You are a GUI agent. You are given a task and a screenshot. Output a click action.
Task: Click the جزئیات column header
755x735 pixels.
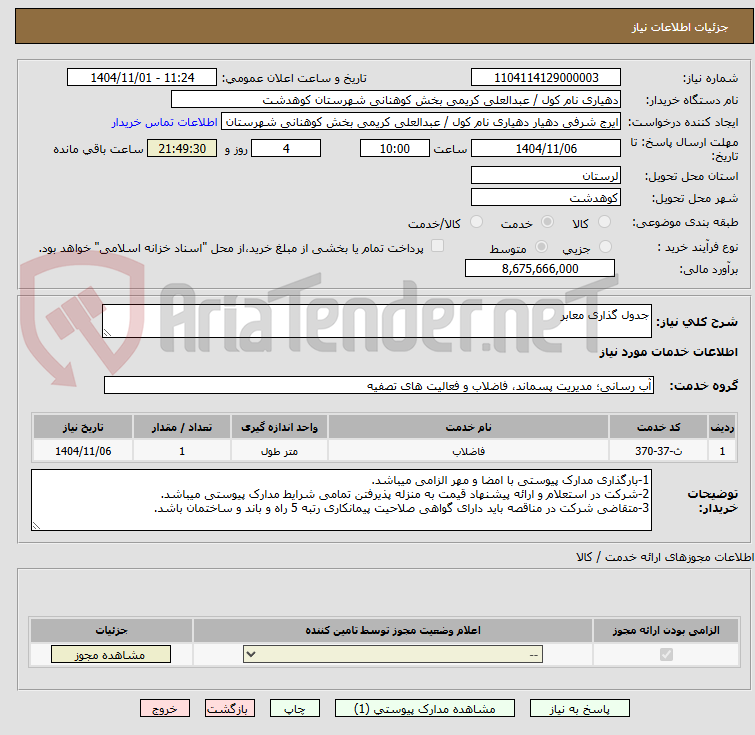(111, 630)
